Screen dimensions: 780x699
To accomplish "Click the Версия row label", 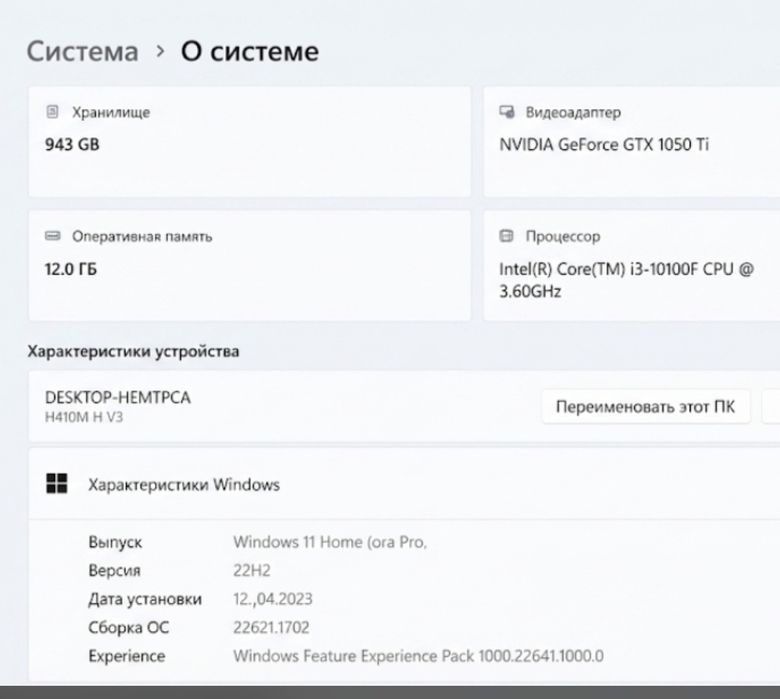I will tap(114, 570).
